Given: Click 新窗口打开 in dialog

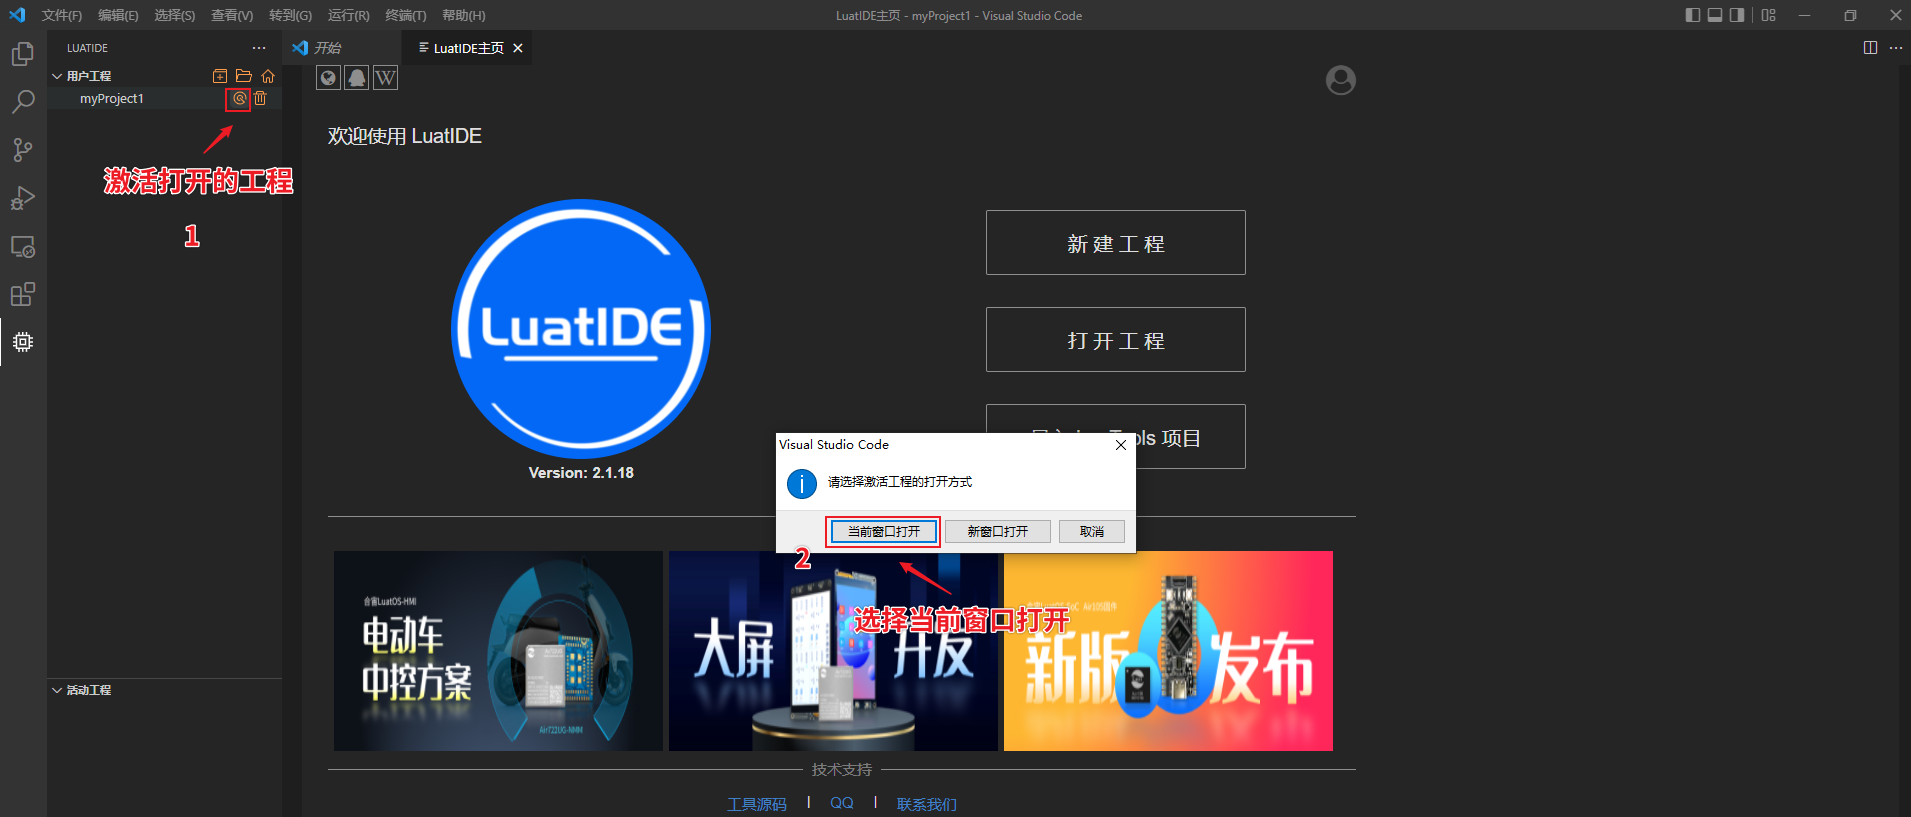Looking at the screenshot, I should [x=997, y=532].
